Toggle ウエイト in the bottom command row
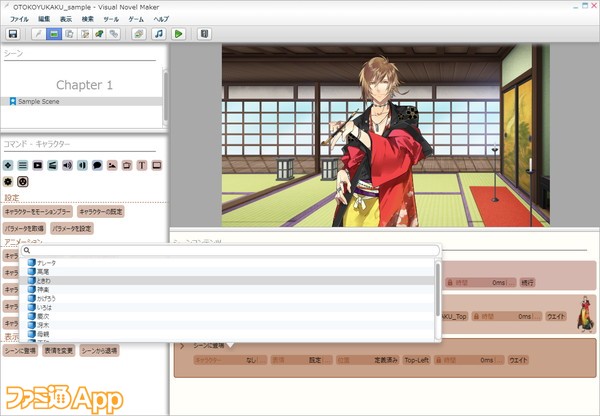The width and height of the screenshot is (600, 416). click(x=518, y=360)
